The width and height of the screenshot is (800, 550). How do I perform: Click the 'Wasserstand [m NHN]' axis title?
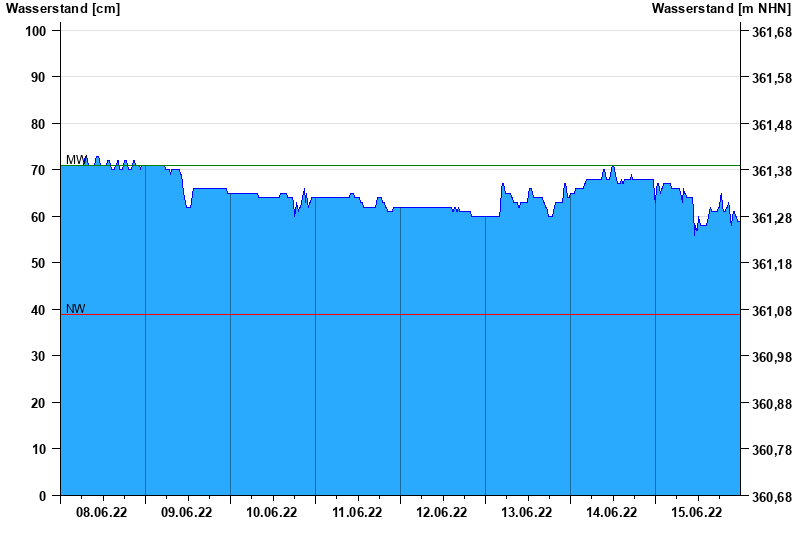tap(721, 9)
